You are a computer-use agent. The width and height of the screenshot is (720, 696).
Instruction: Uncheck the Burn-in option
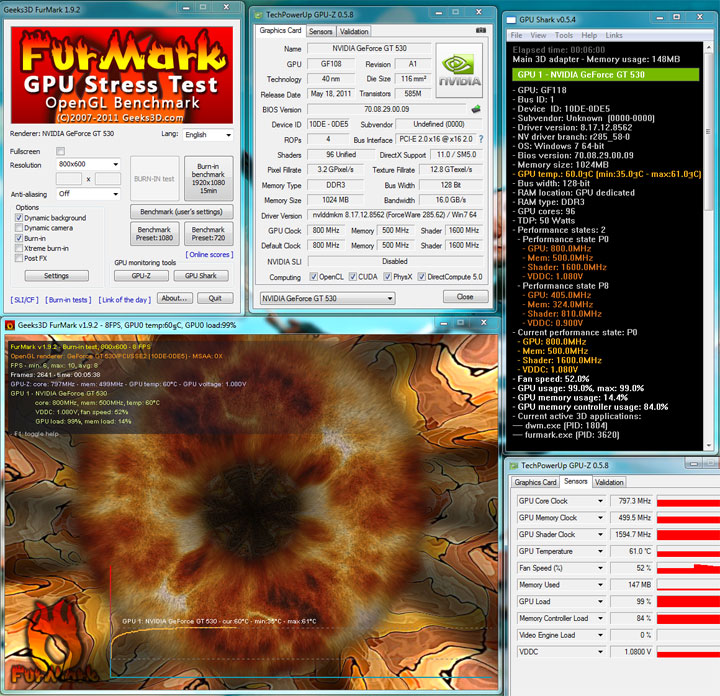tap(19, 238)
